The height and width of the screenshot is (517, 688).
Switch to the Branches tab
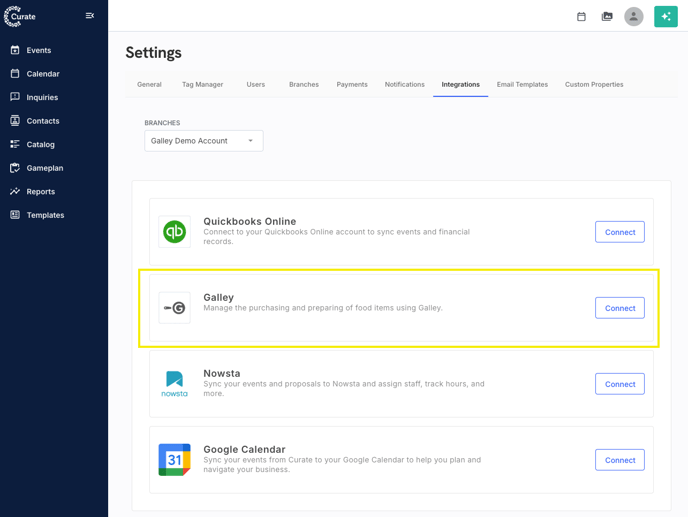click(304, 84)
